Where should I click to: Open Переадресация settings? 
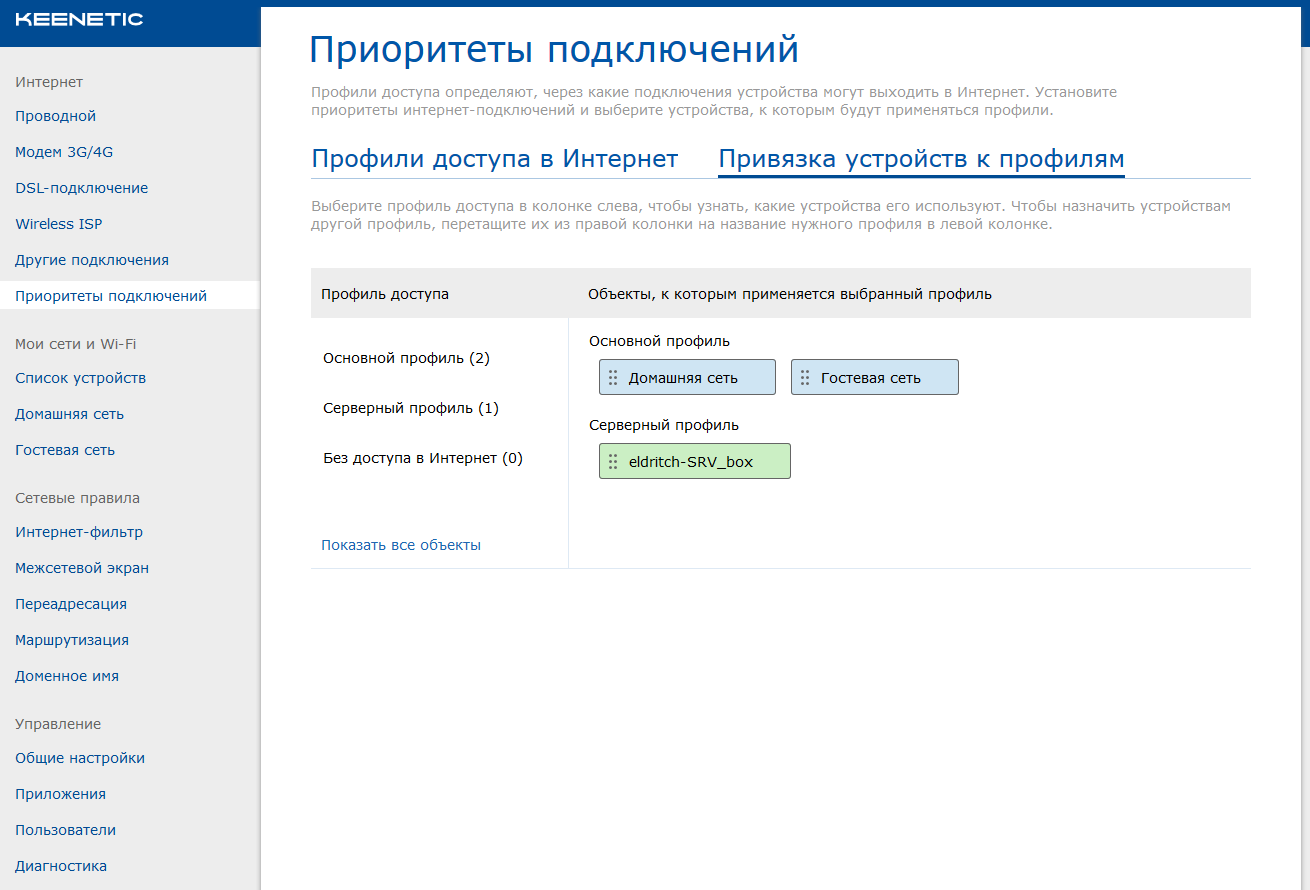(71, 604)
